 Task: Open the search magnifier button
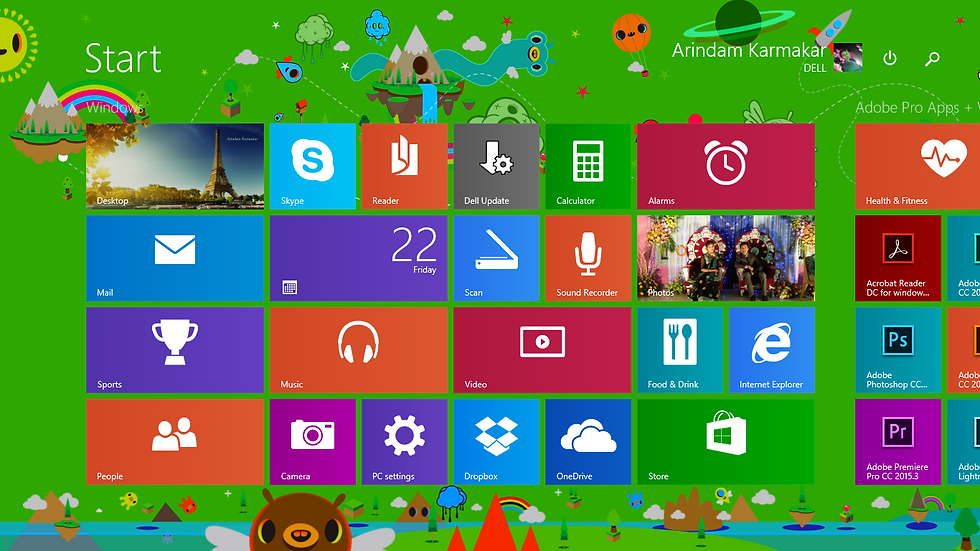pos(932,59)
